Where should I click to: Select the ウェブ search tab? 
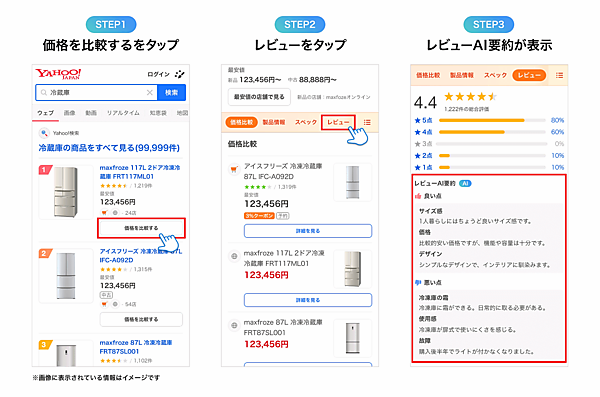(x=45, y=113)
